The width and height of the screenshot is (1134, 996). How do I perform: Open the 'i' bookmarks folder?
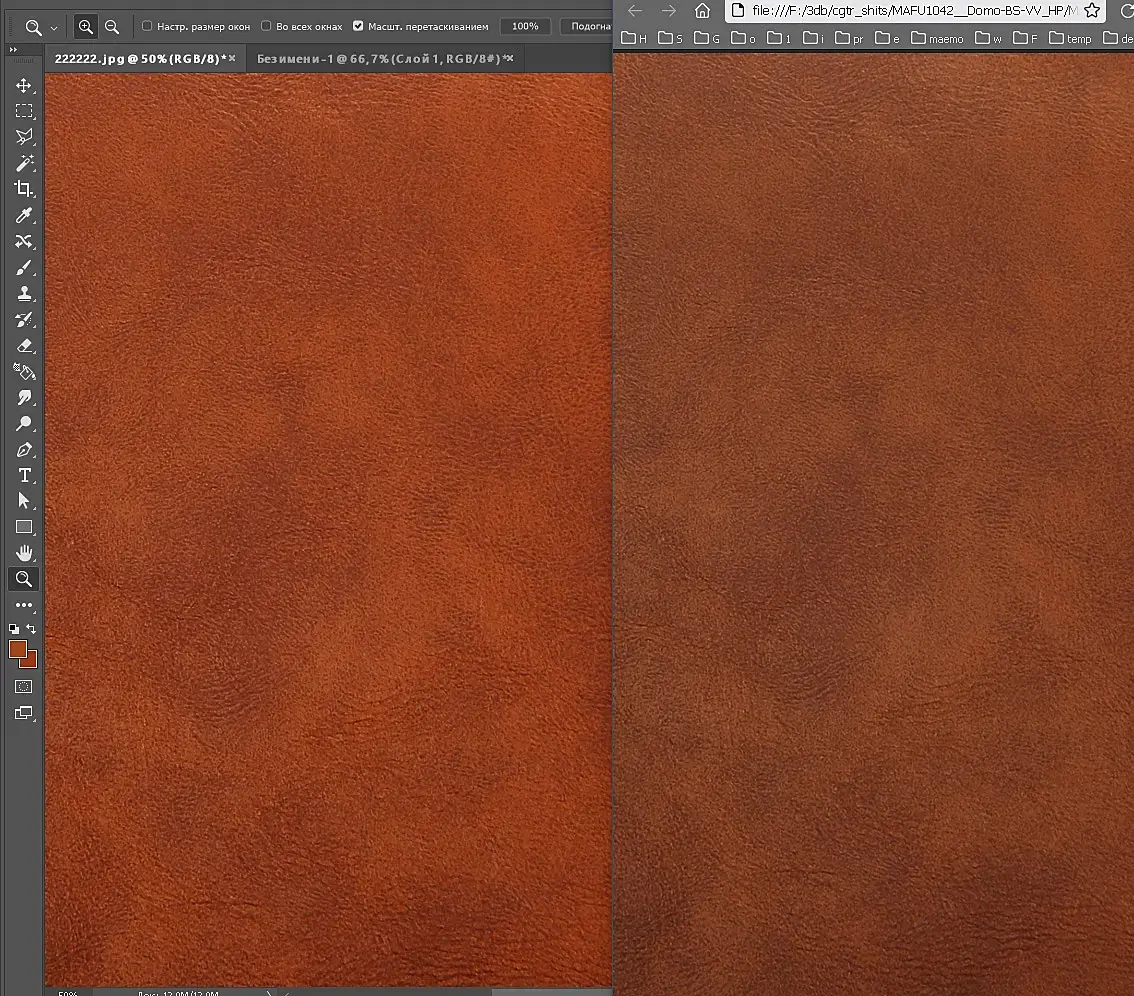point(813,38)
